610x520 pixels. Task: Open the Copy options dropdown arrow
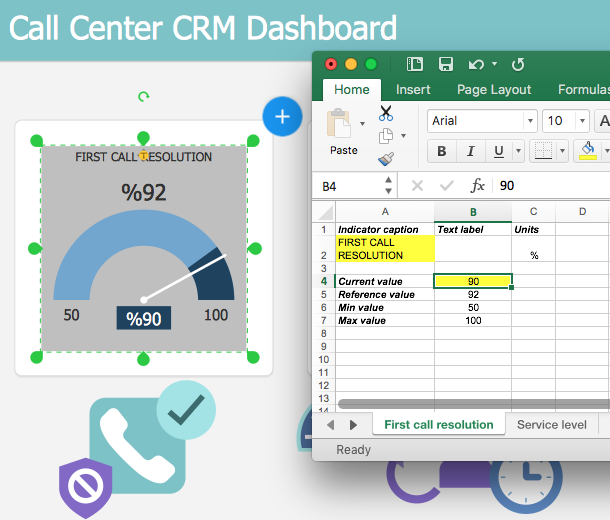click(x=403, y=136)
